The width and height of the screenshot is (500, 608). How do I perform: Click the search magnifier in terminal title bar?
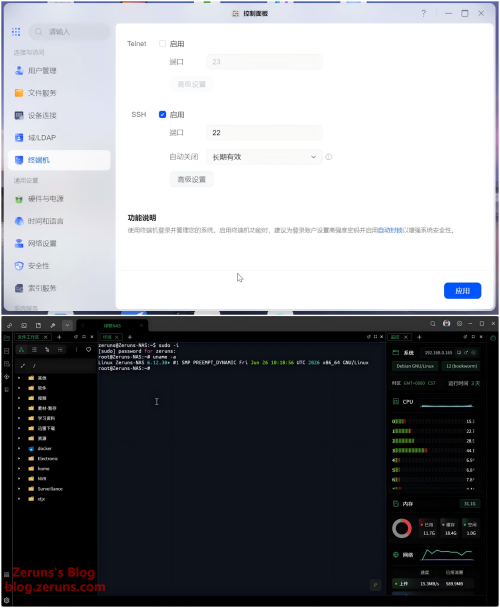(x=433, y=323)
